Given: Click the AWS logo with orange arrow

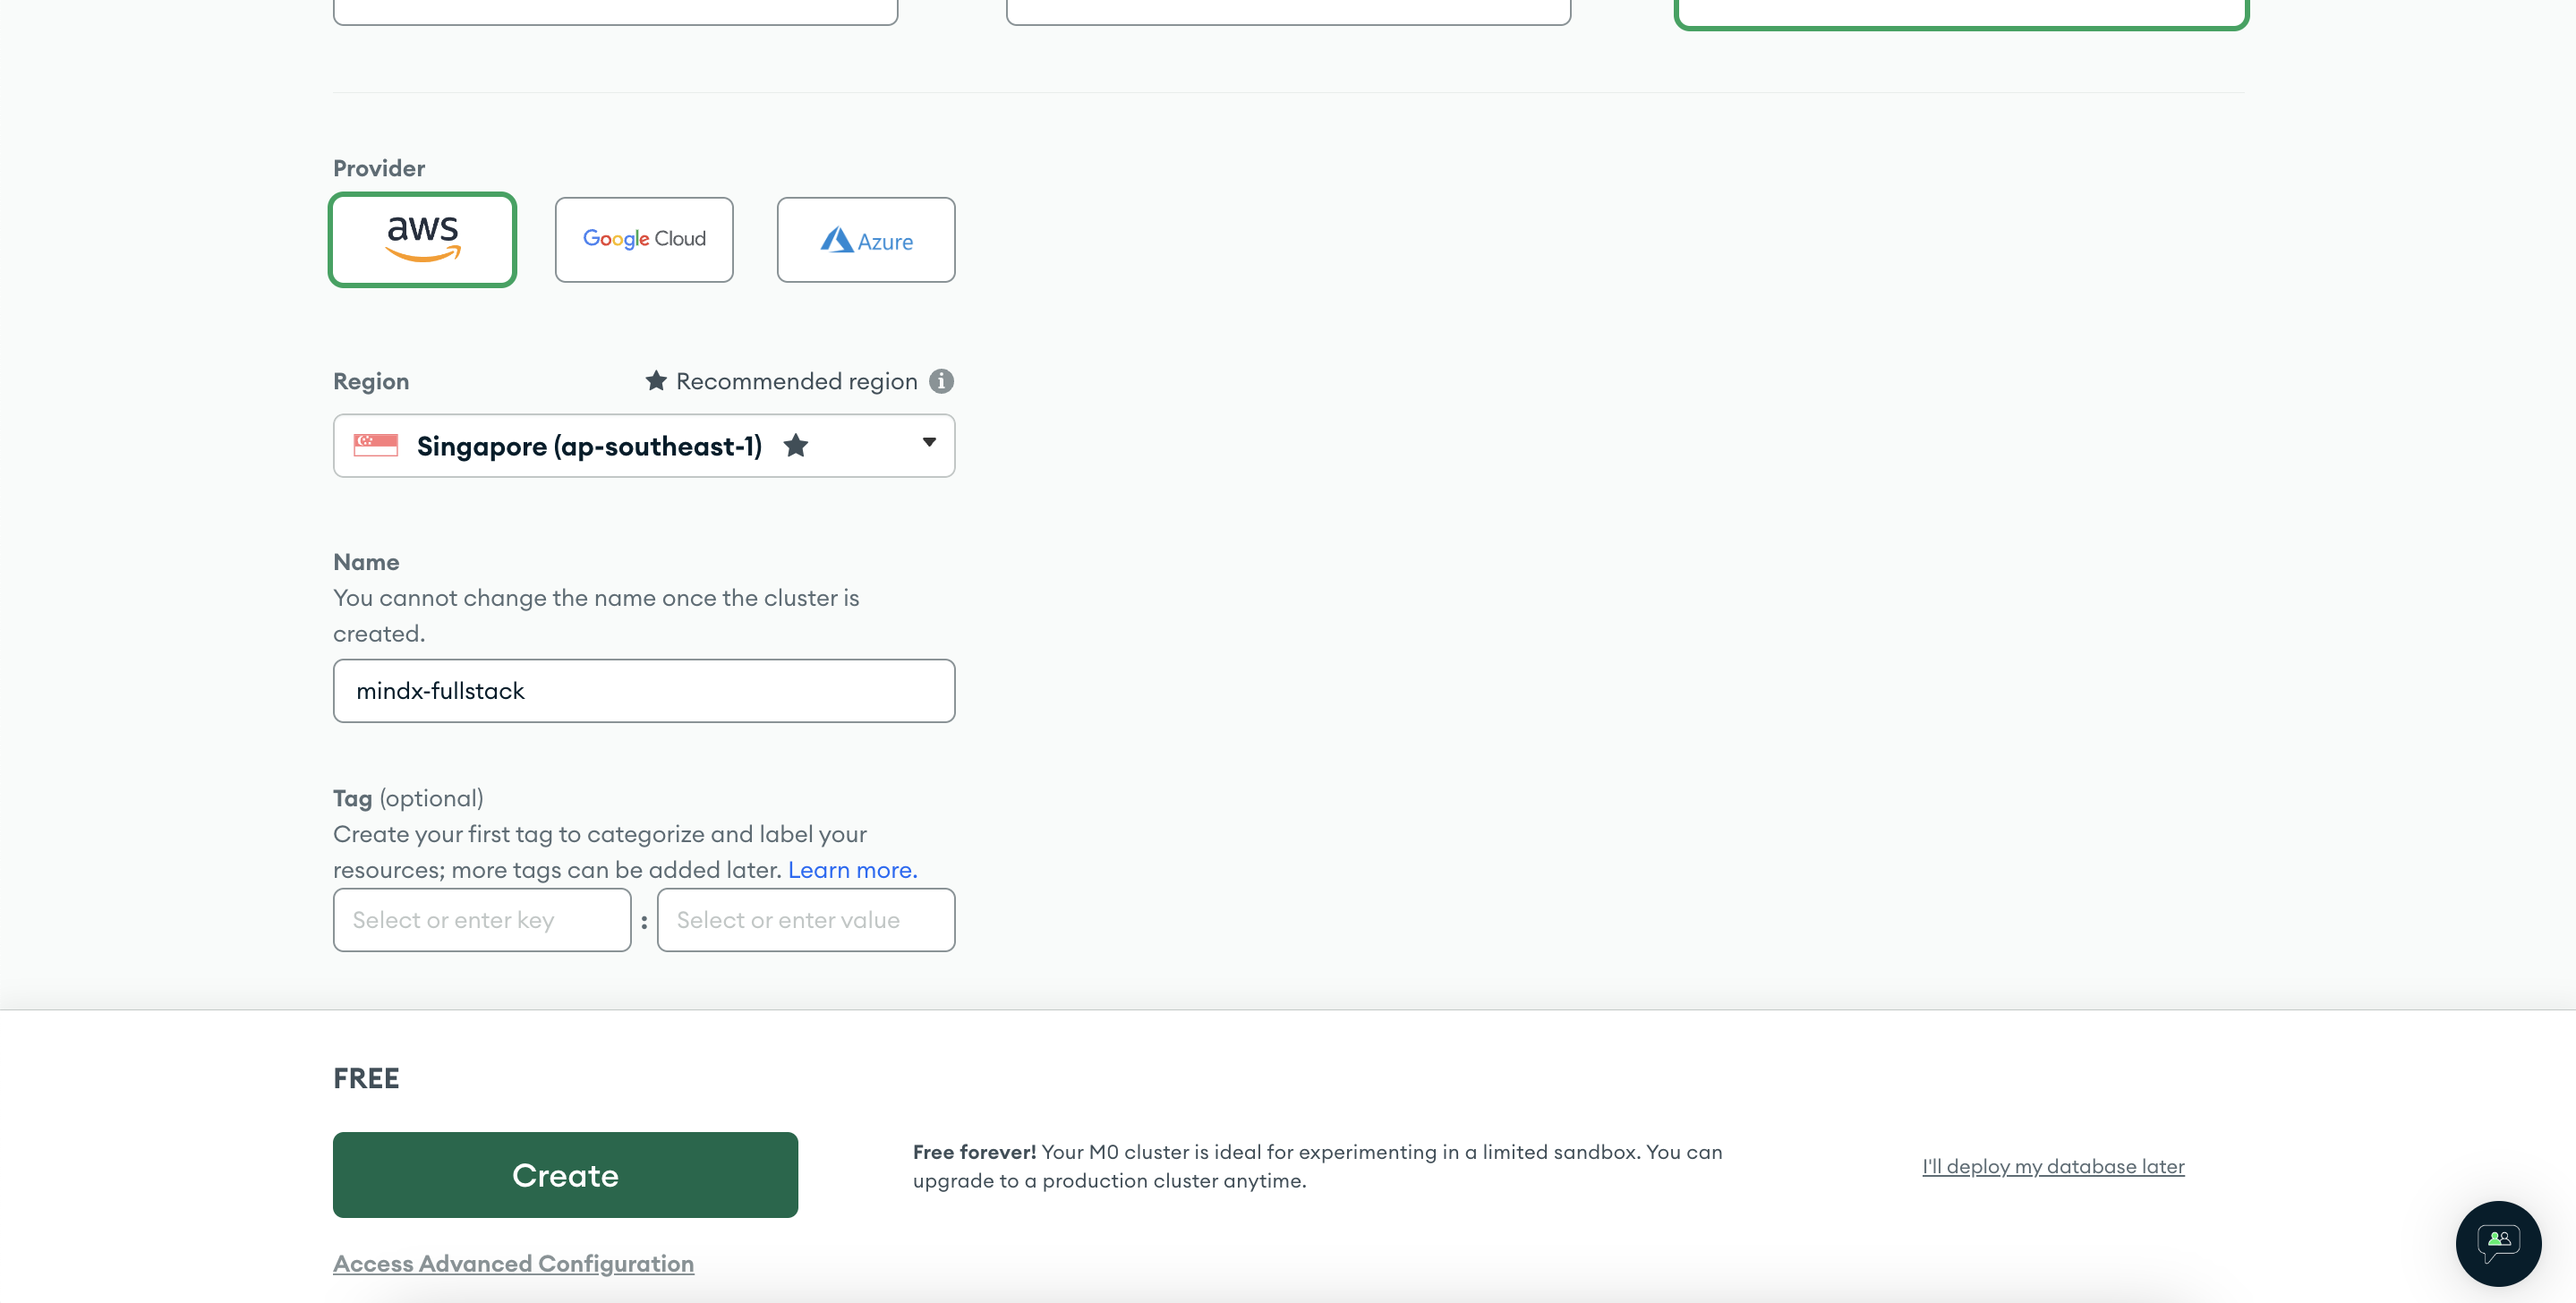Looking at the screenshot, I should coord(423,238).
